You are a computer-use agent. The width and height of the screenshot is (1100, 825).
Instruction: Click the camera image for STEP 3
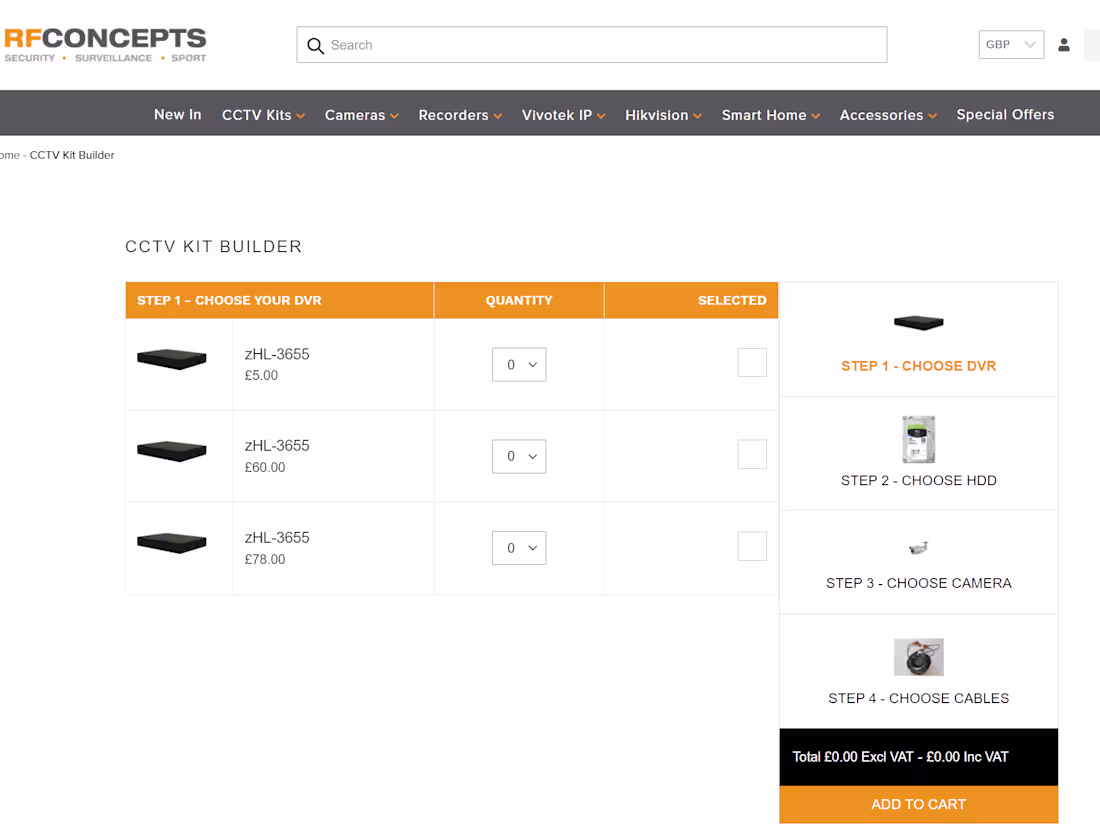pos(918,547)
